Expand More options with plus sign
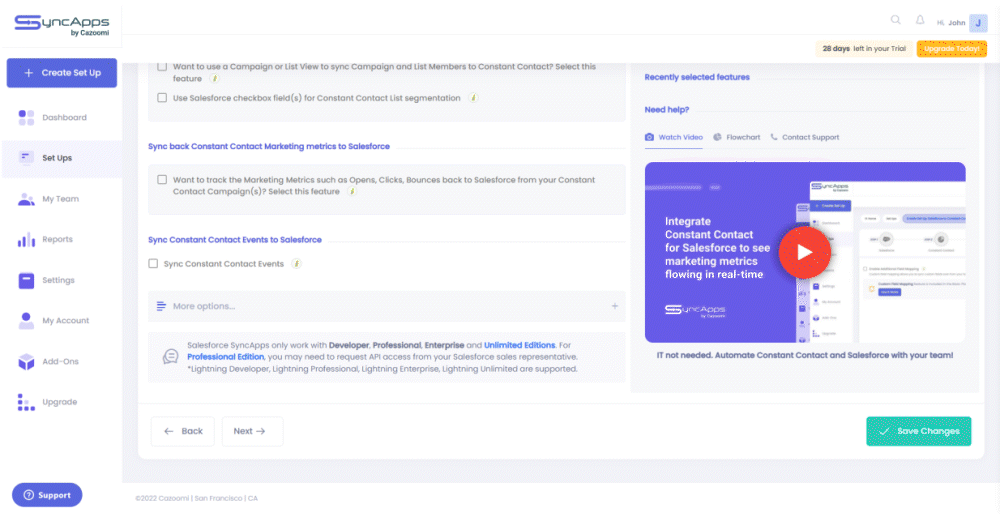1000x525 pixels. [x=615, y=306]
